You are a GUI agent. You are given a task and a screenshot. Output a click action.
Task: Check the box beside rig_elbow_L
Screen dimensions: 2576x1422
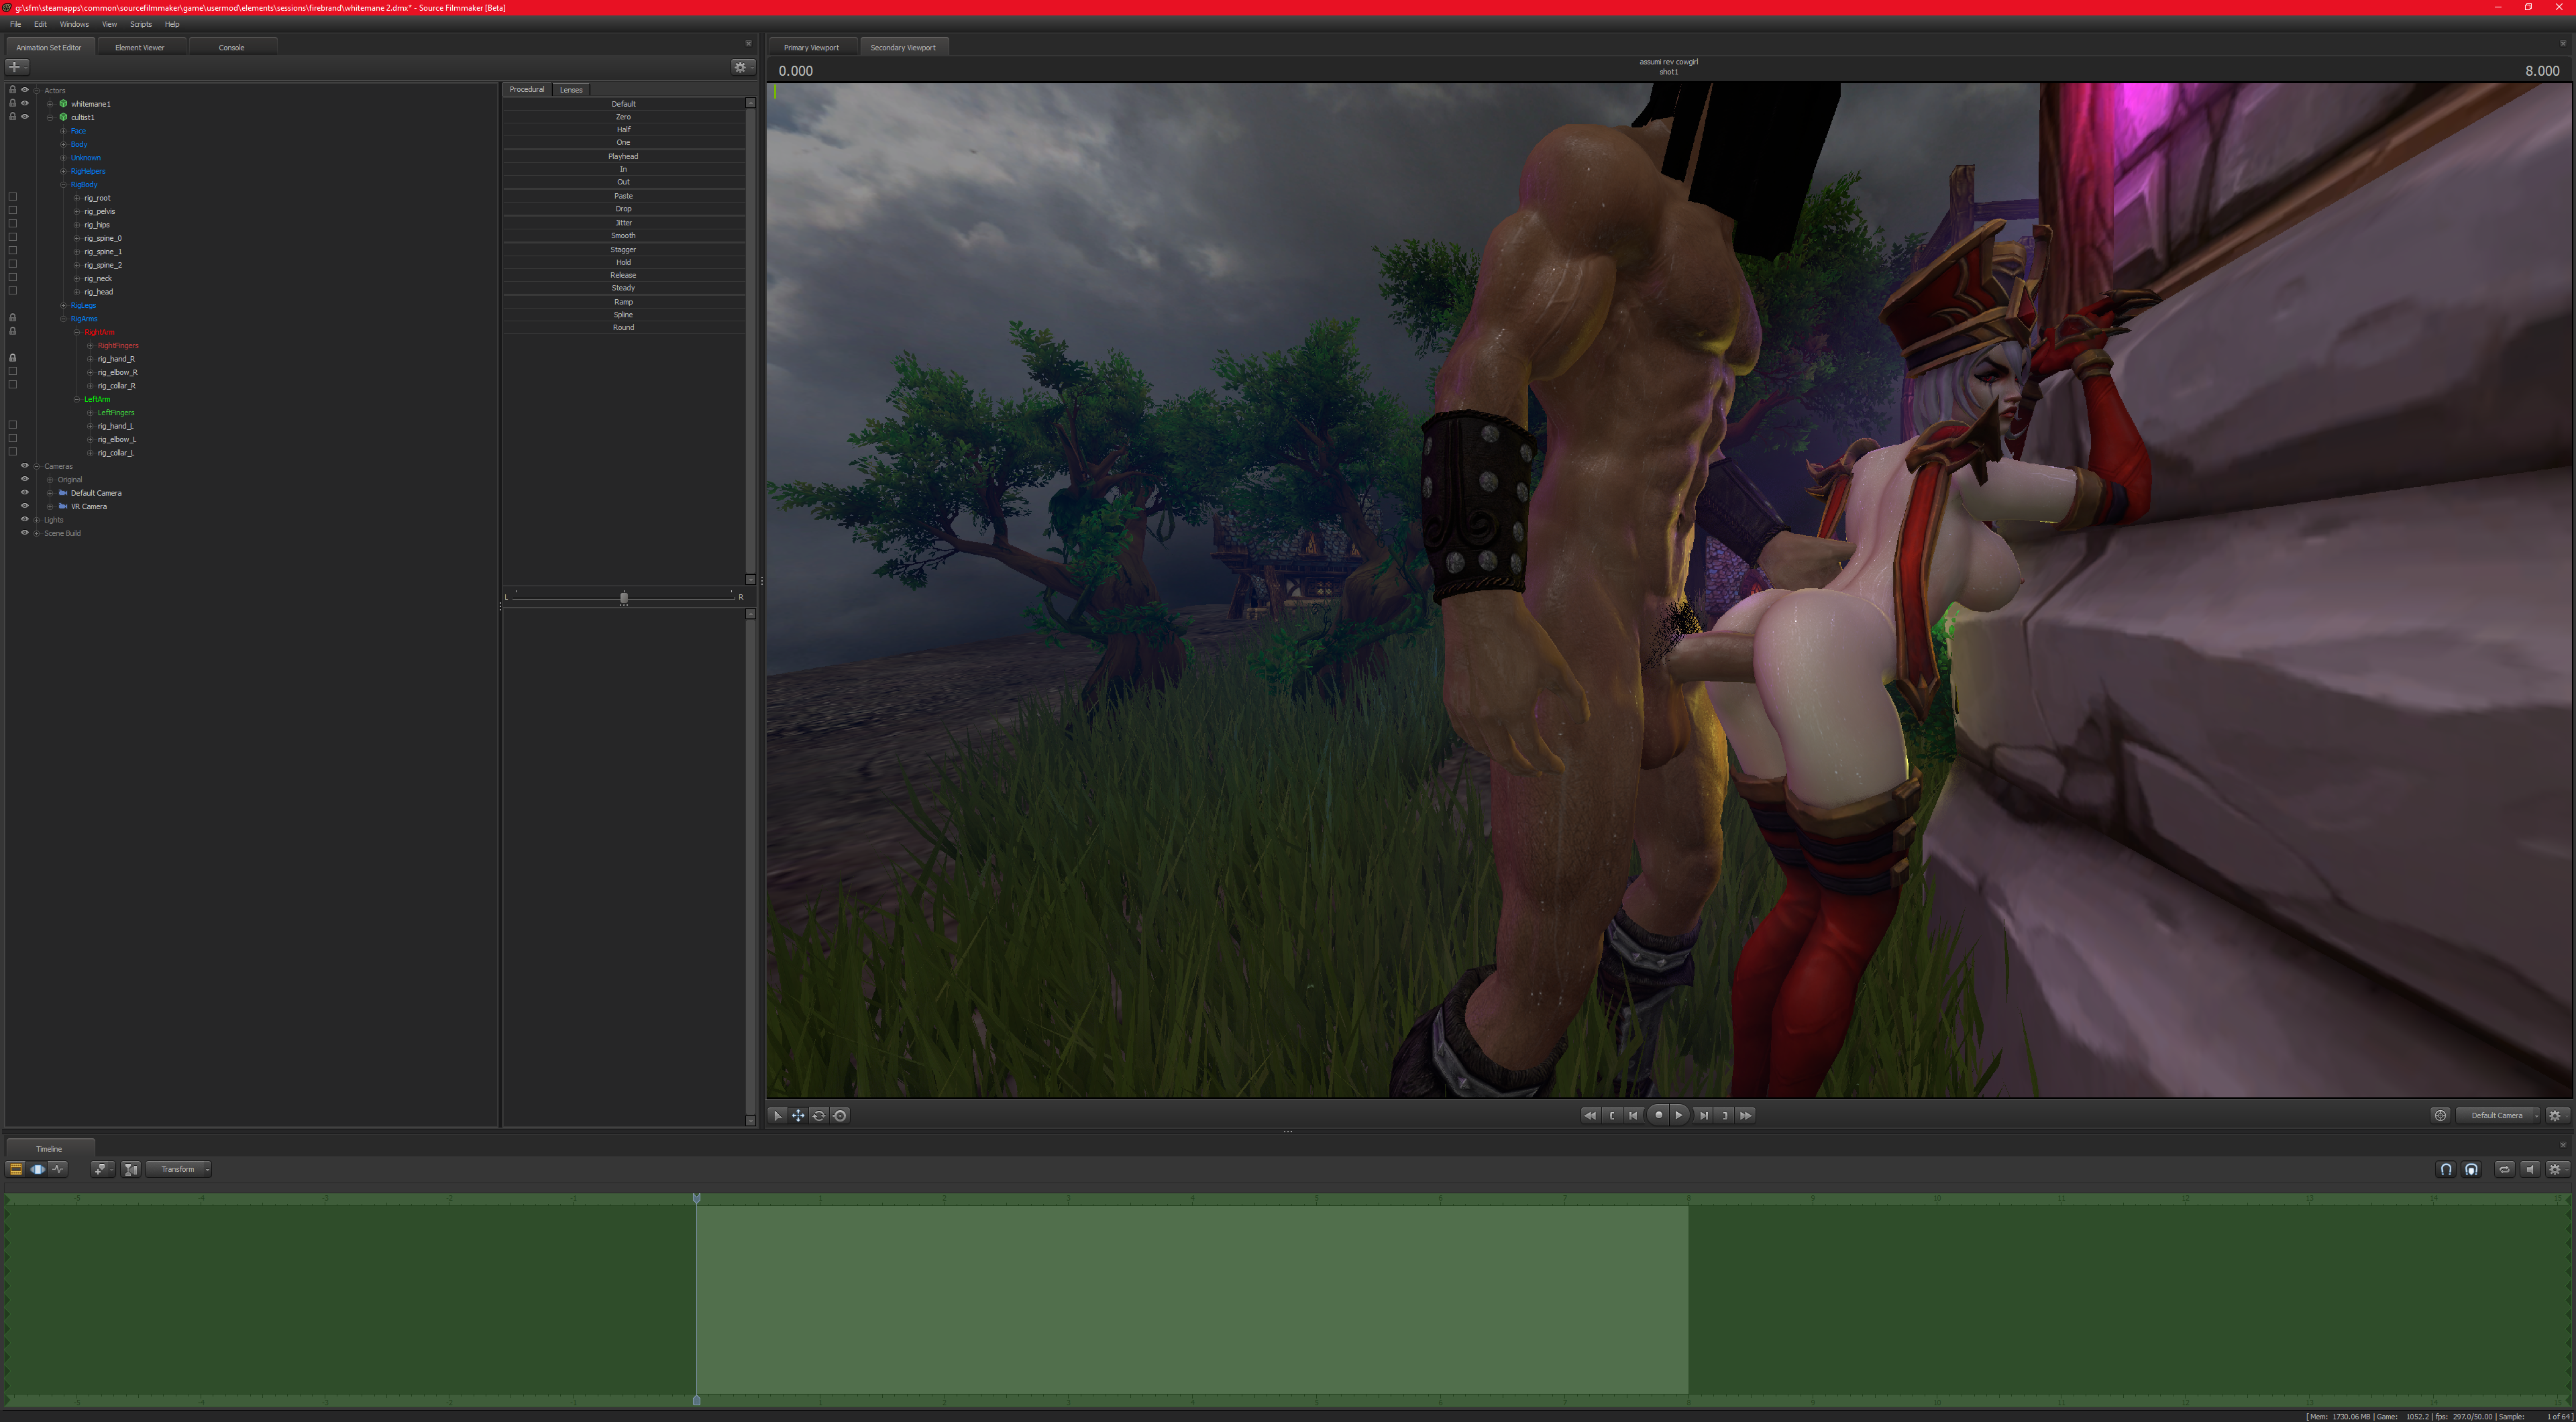tap(13, 438)
